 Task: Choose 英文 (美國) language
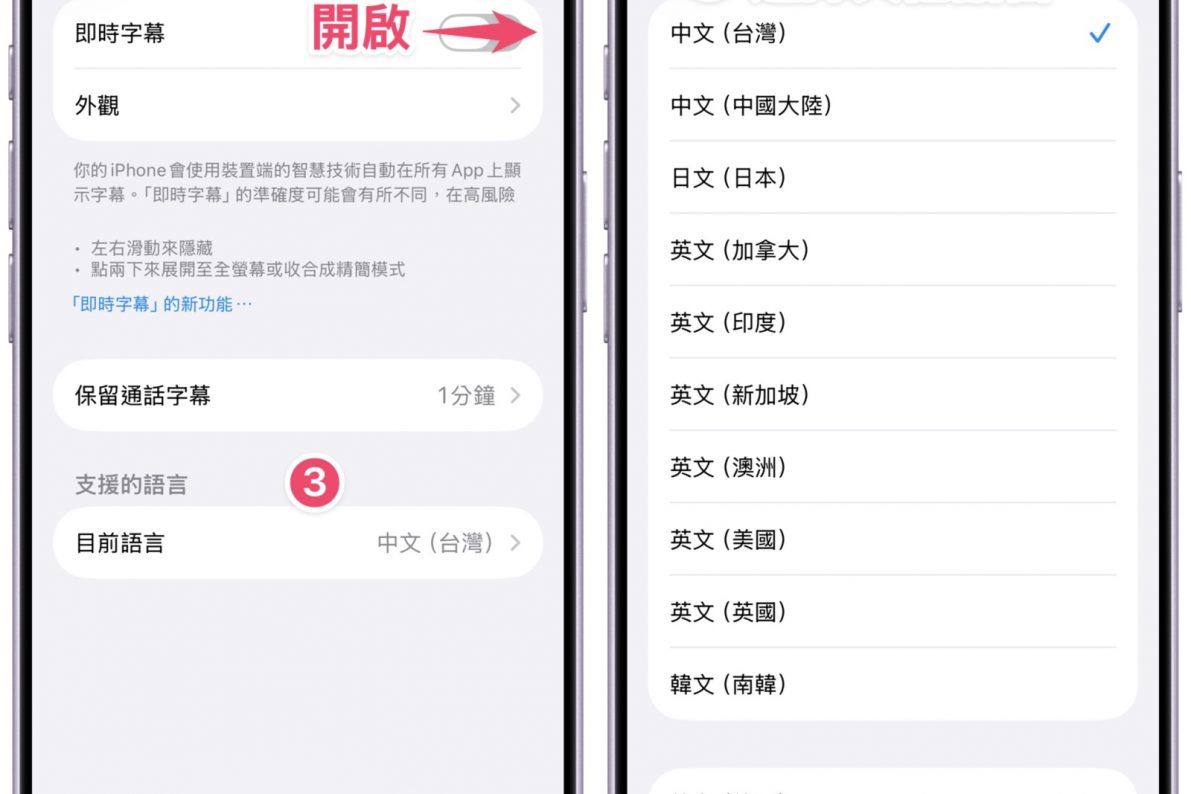[892, 539]
